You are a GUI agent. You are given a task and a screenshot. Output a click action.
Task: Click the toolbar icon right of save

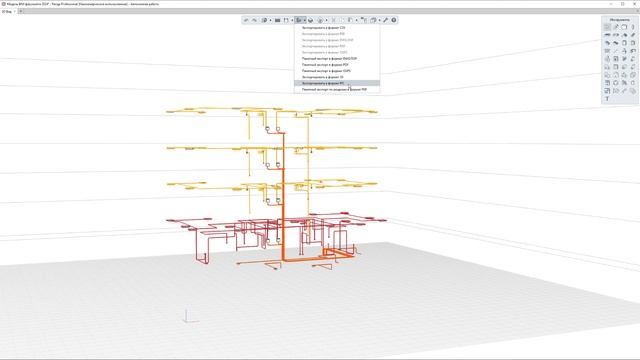click(x=286, y=20)
